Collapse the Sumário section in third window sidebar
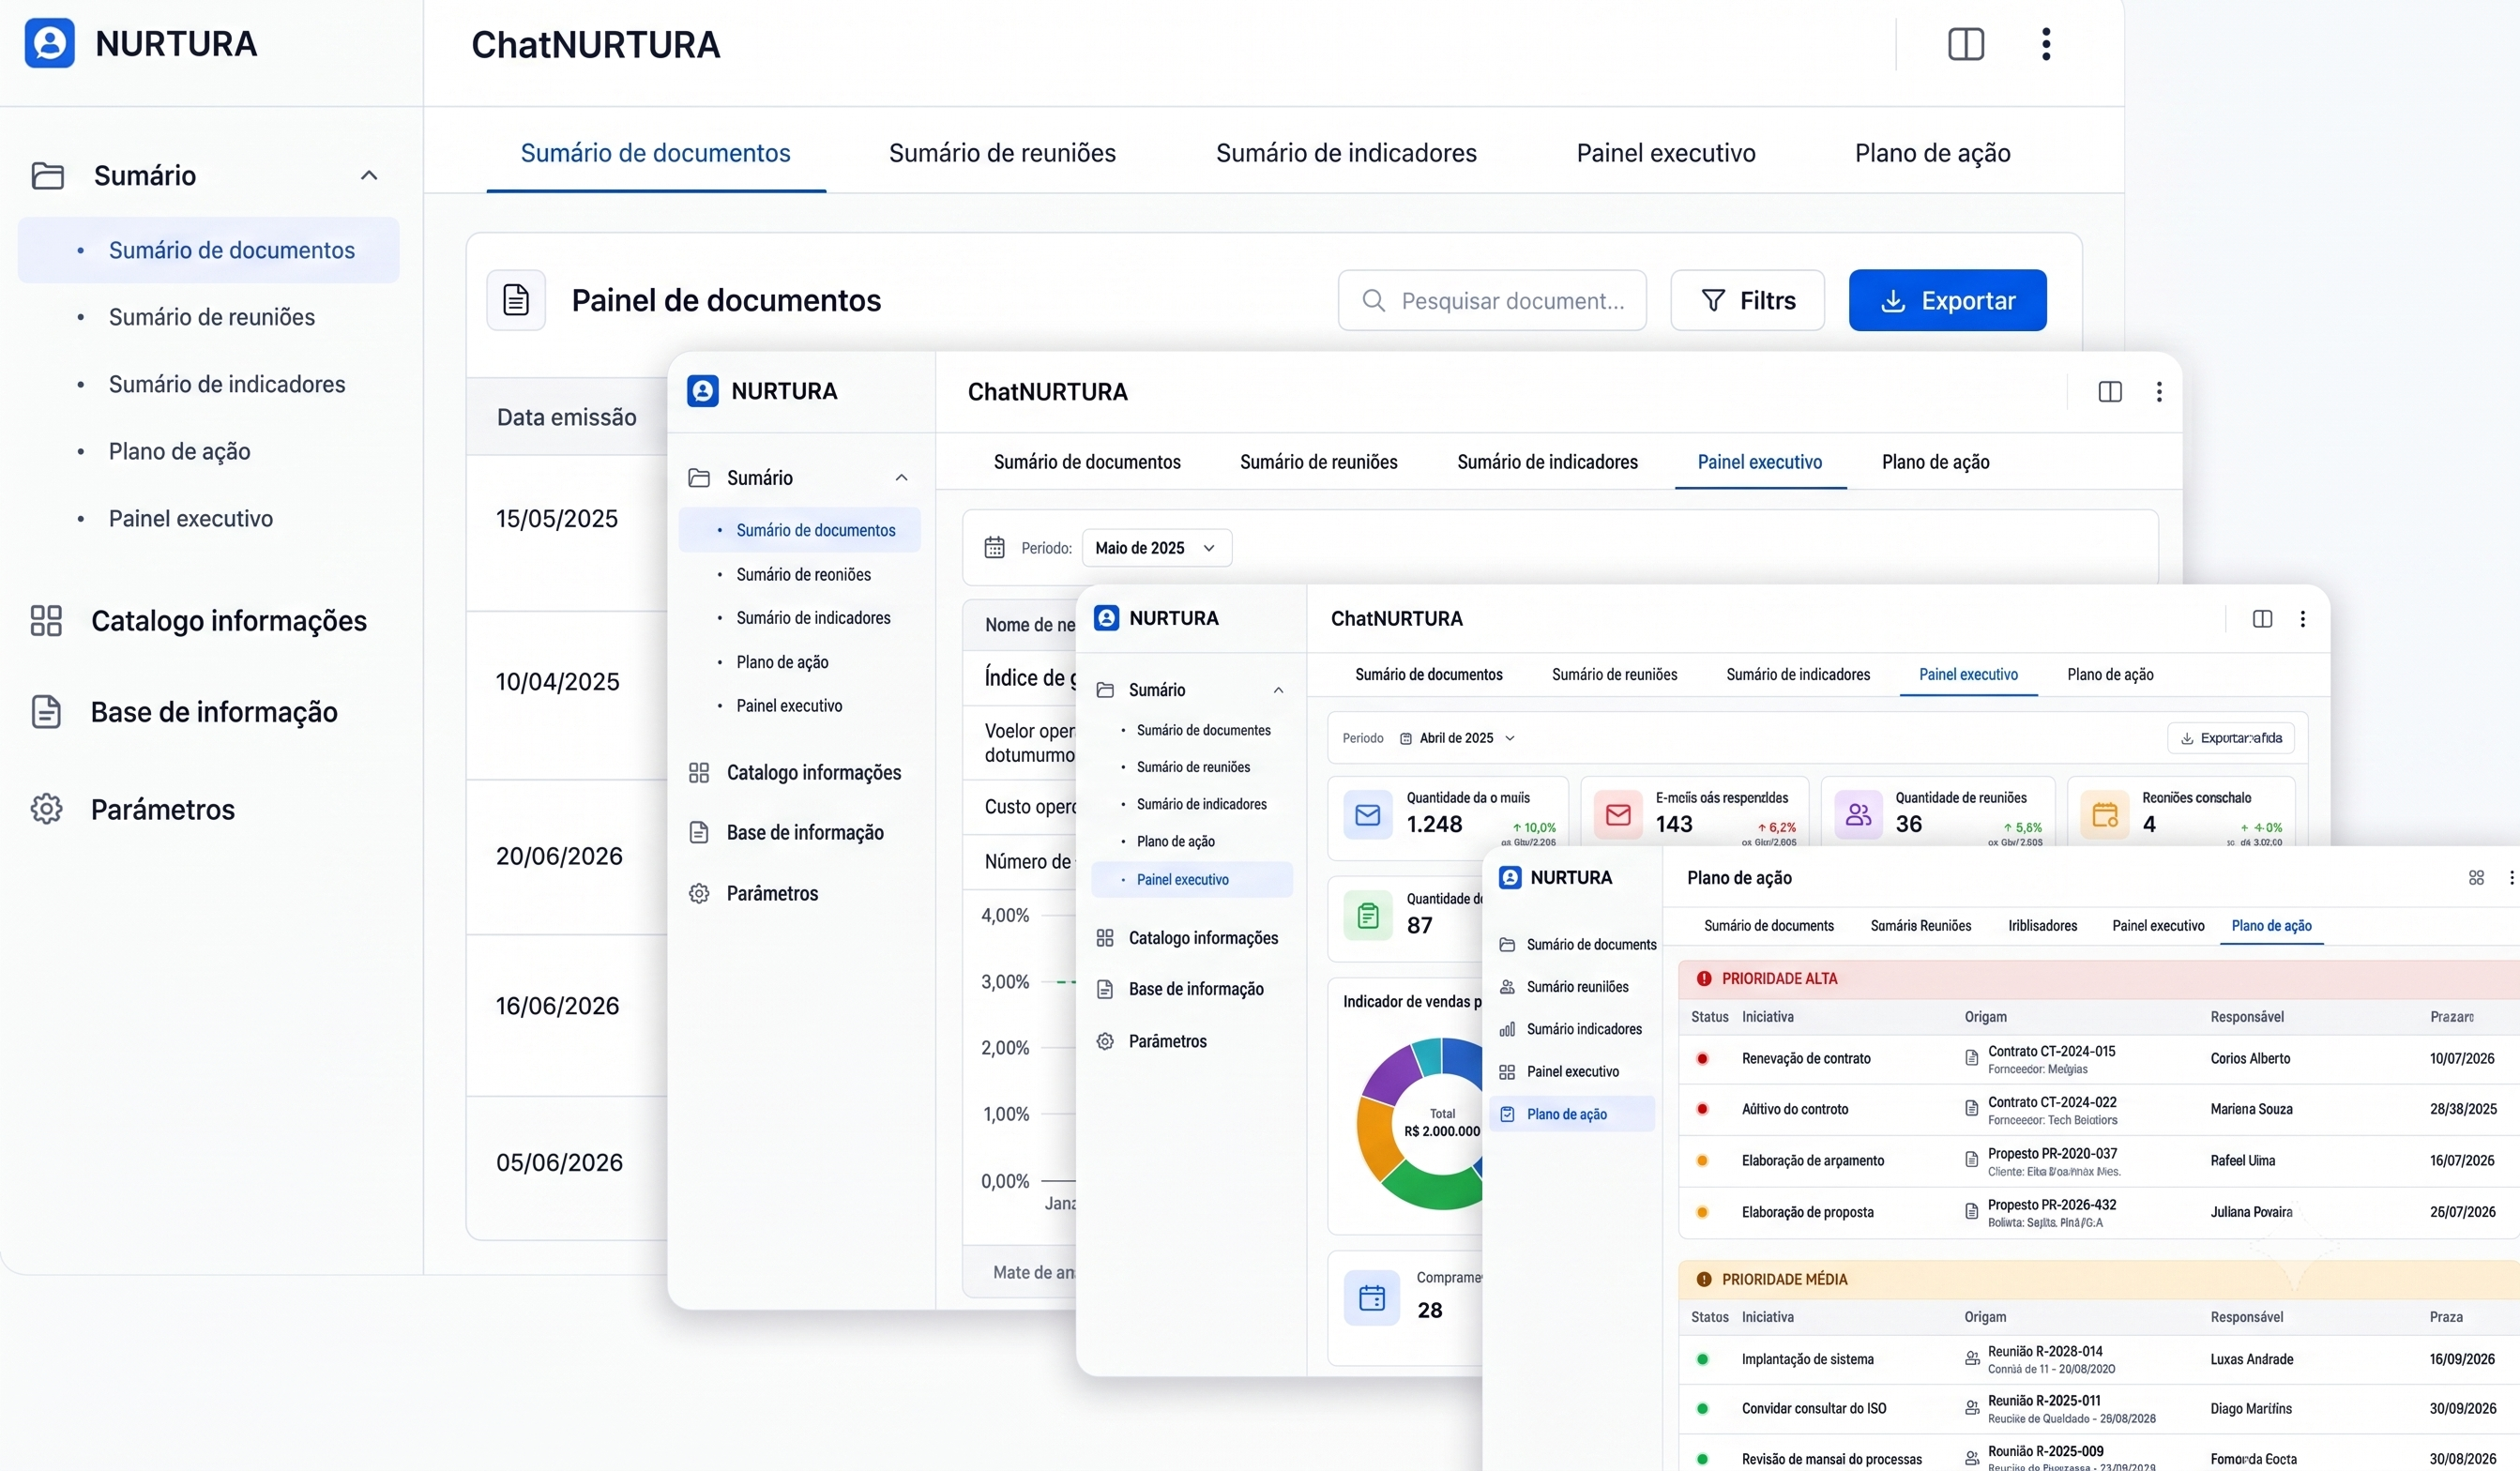Viewport: 2520px width, 1471px height. pyautogui.click(x=1278, y=691)
